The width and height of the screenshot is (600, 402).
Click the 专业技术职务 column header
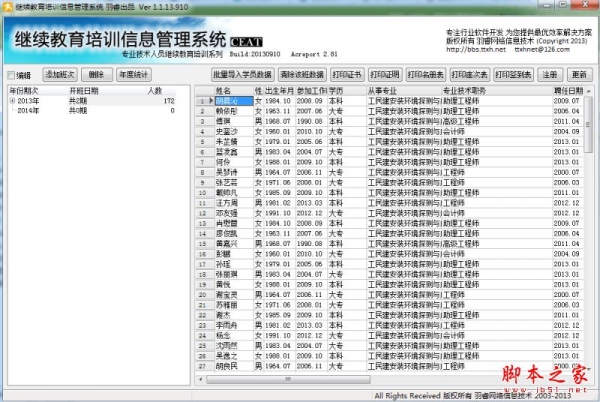[x=464, y=91]
